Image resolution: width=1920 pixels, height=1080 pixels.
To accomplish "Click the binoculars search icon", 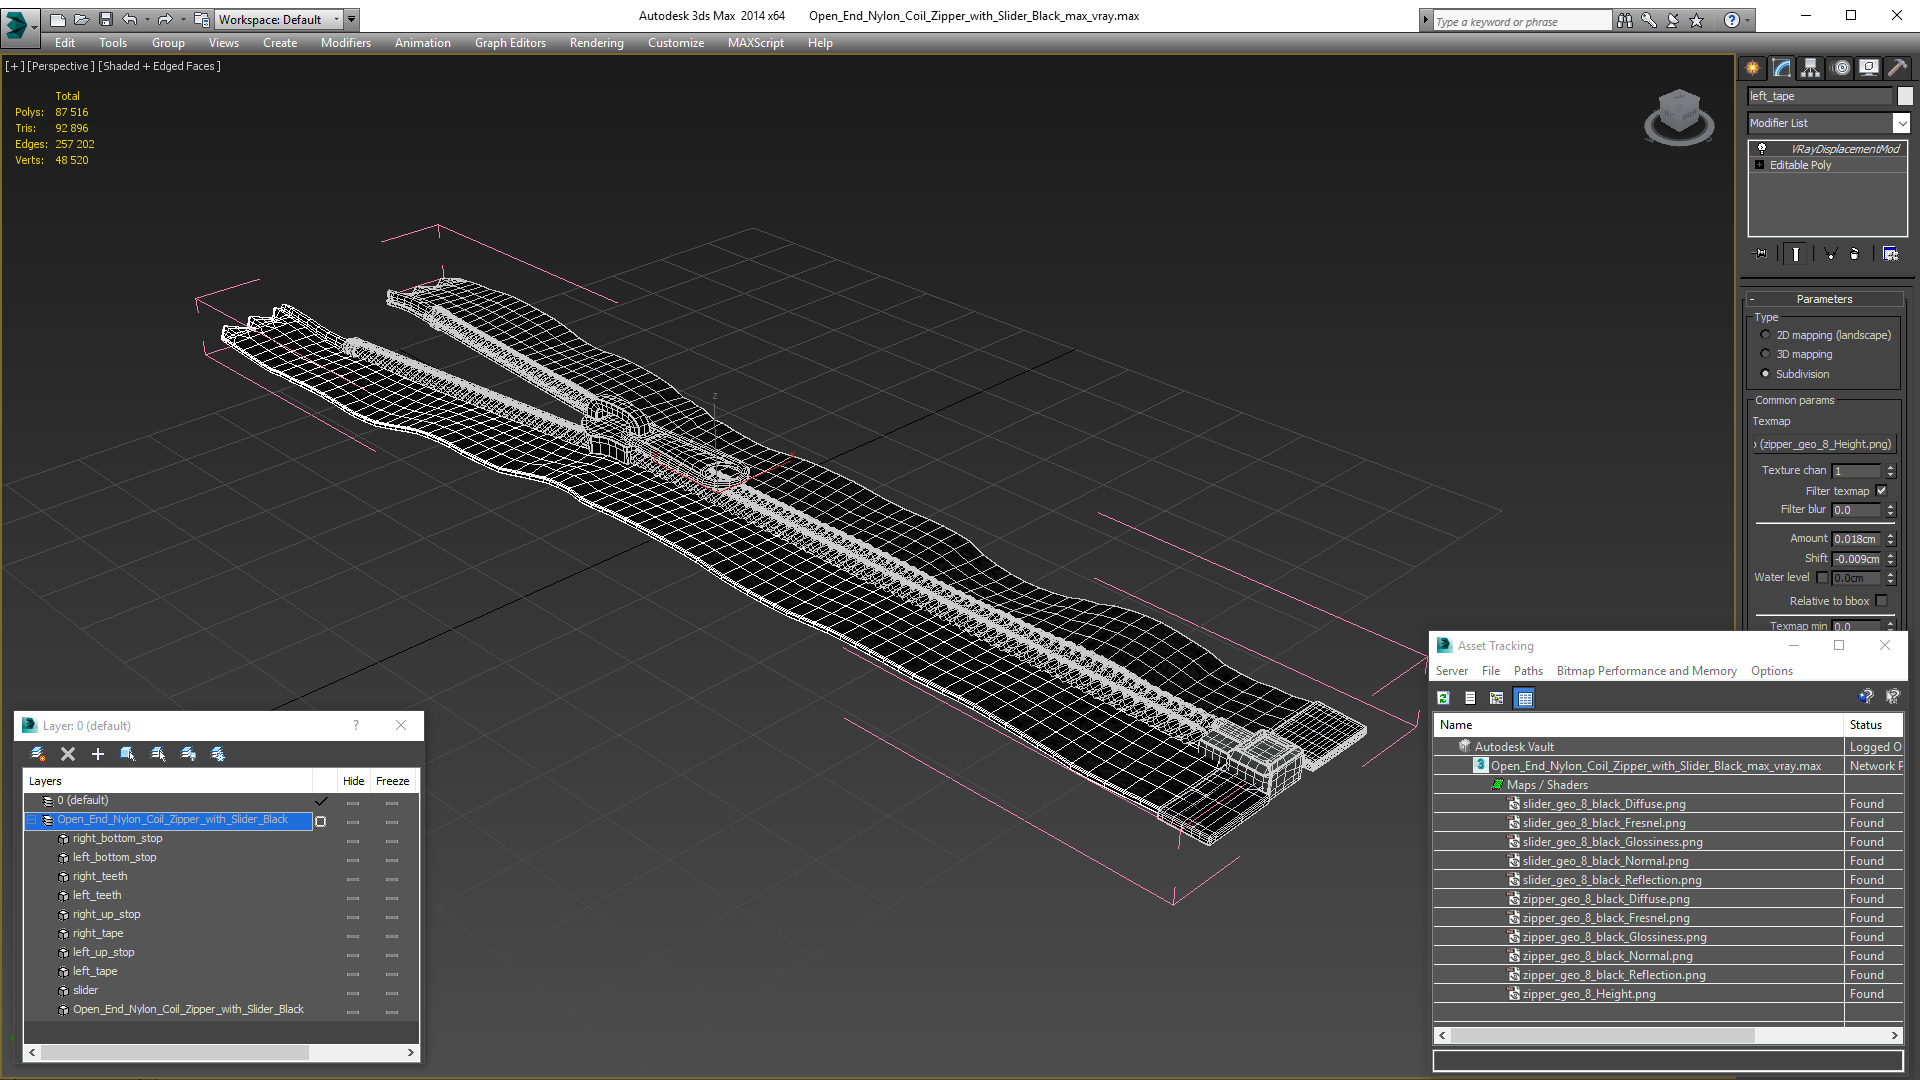I will click(x=1624, y=20).
